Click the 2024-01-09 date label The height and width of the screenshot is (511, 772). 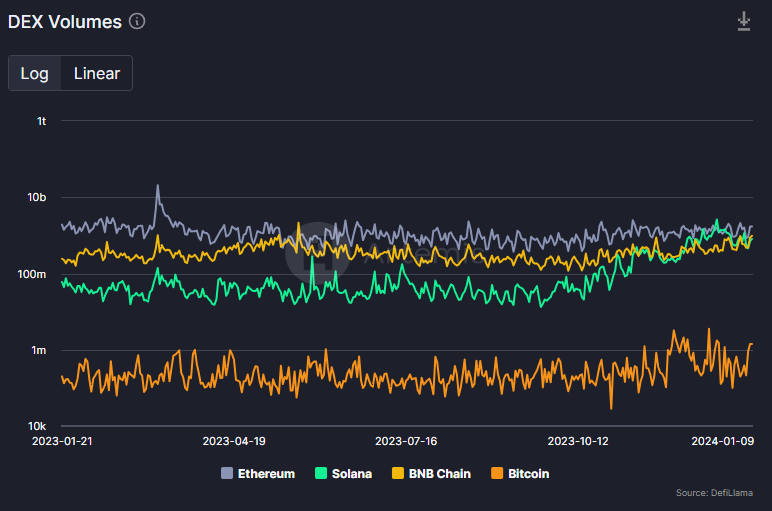722,441
